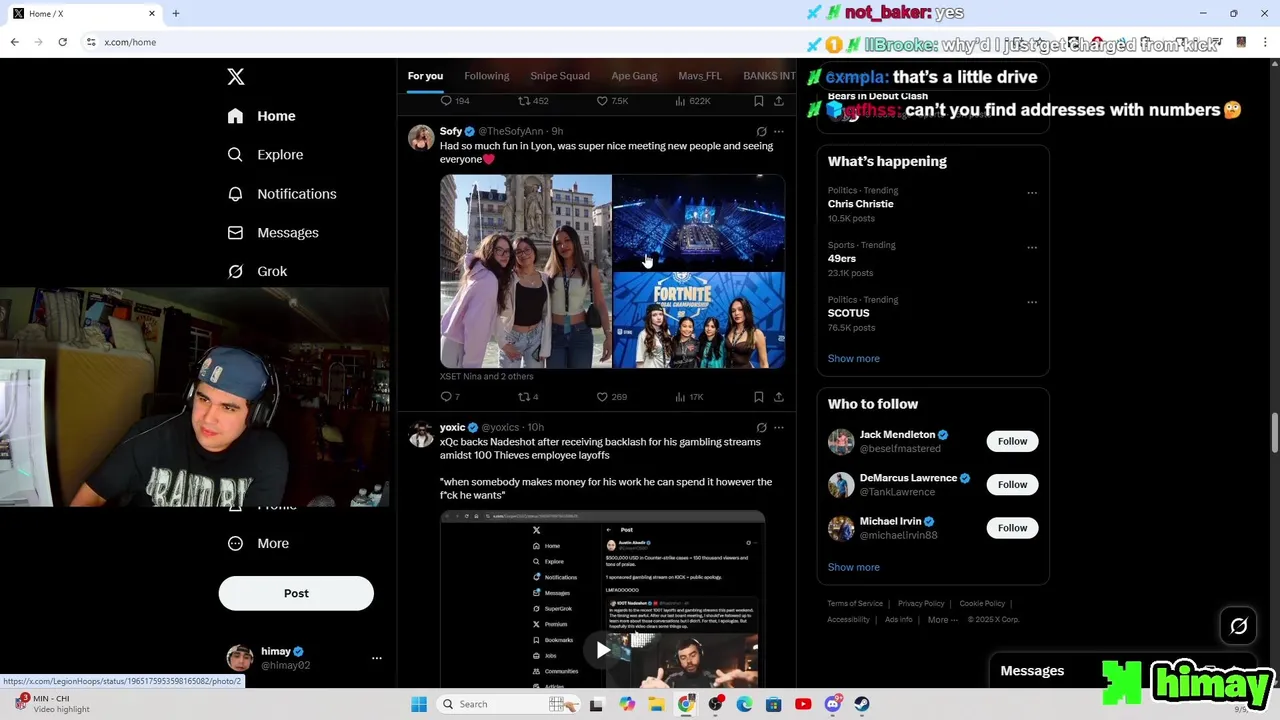Click the Post button
1280x720 pixels.
pyautogui.click(x=296, y=593)
